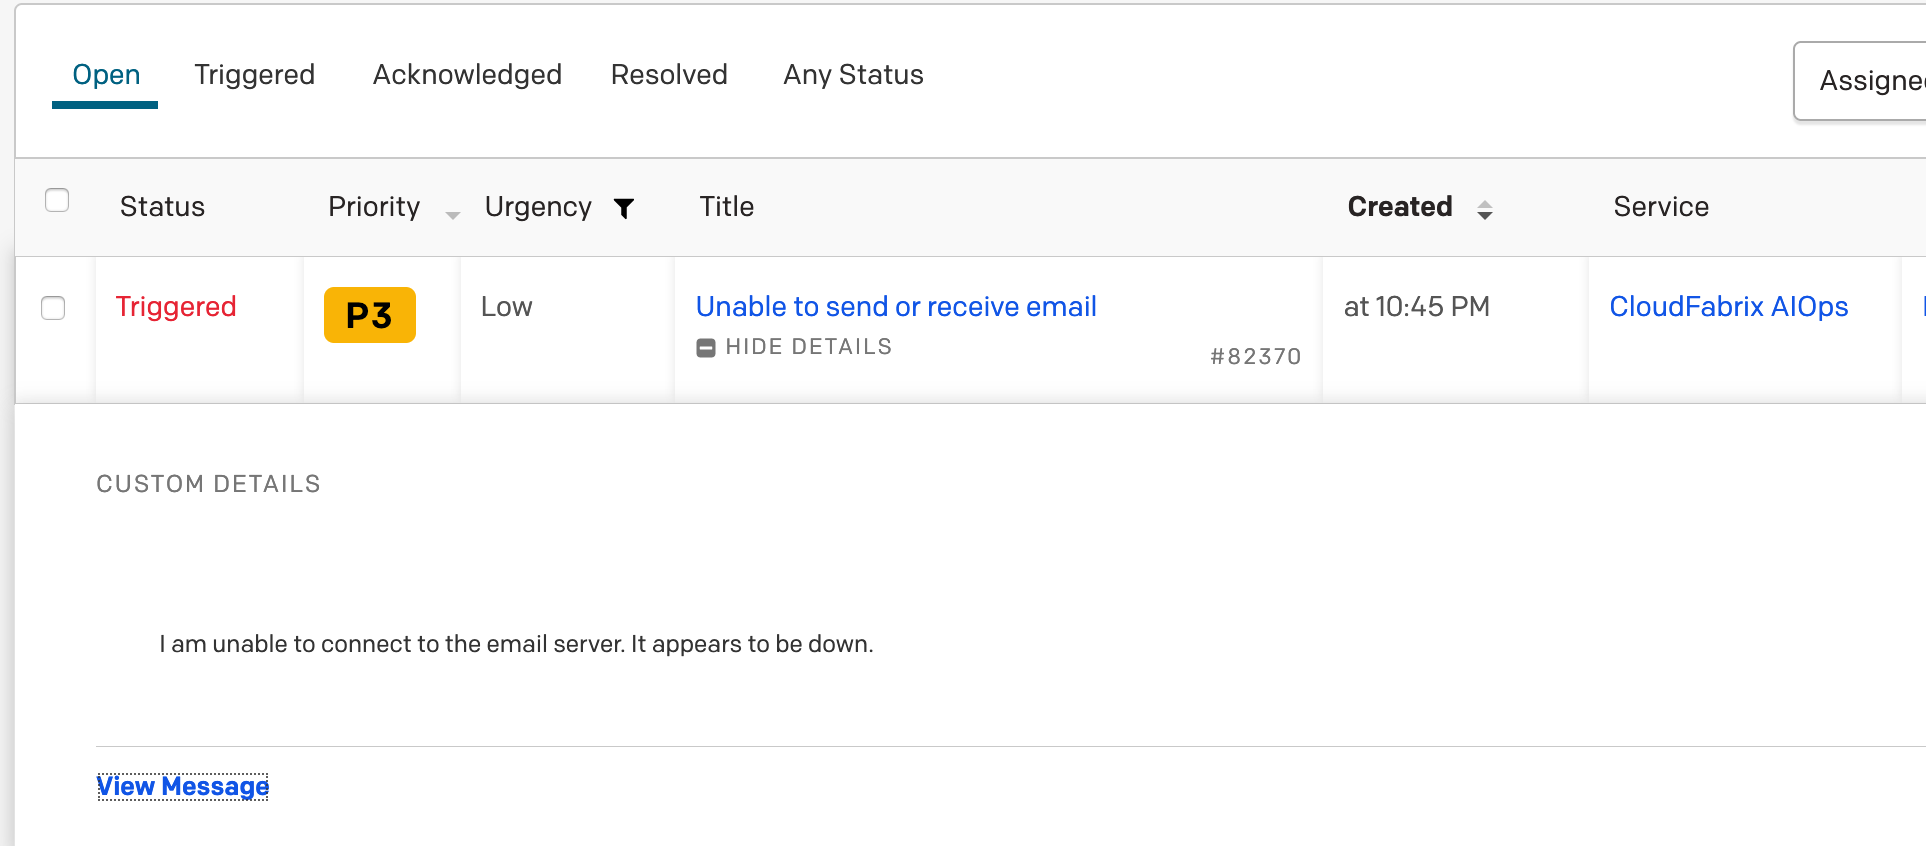Screen dimensions: 1926x846
Task: Toggle selection of the Triggered incident row
Action: (x=53, y=308)
